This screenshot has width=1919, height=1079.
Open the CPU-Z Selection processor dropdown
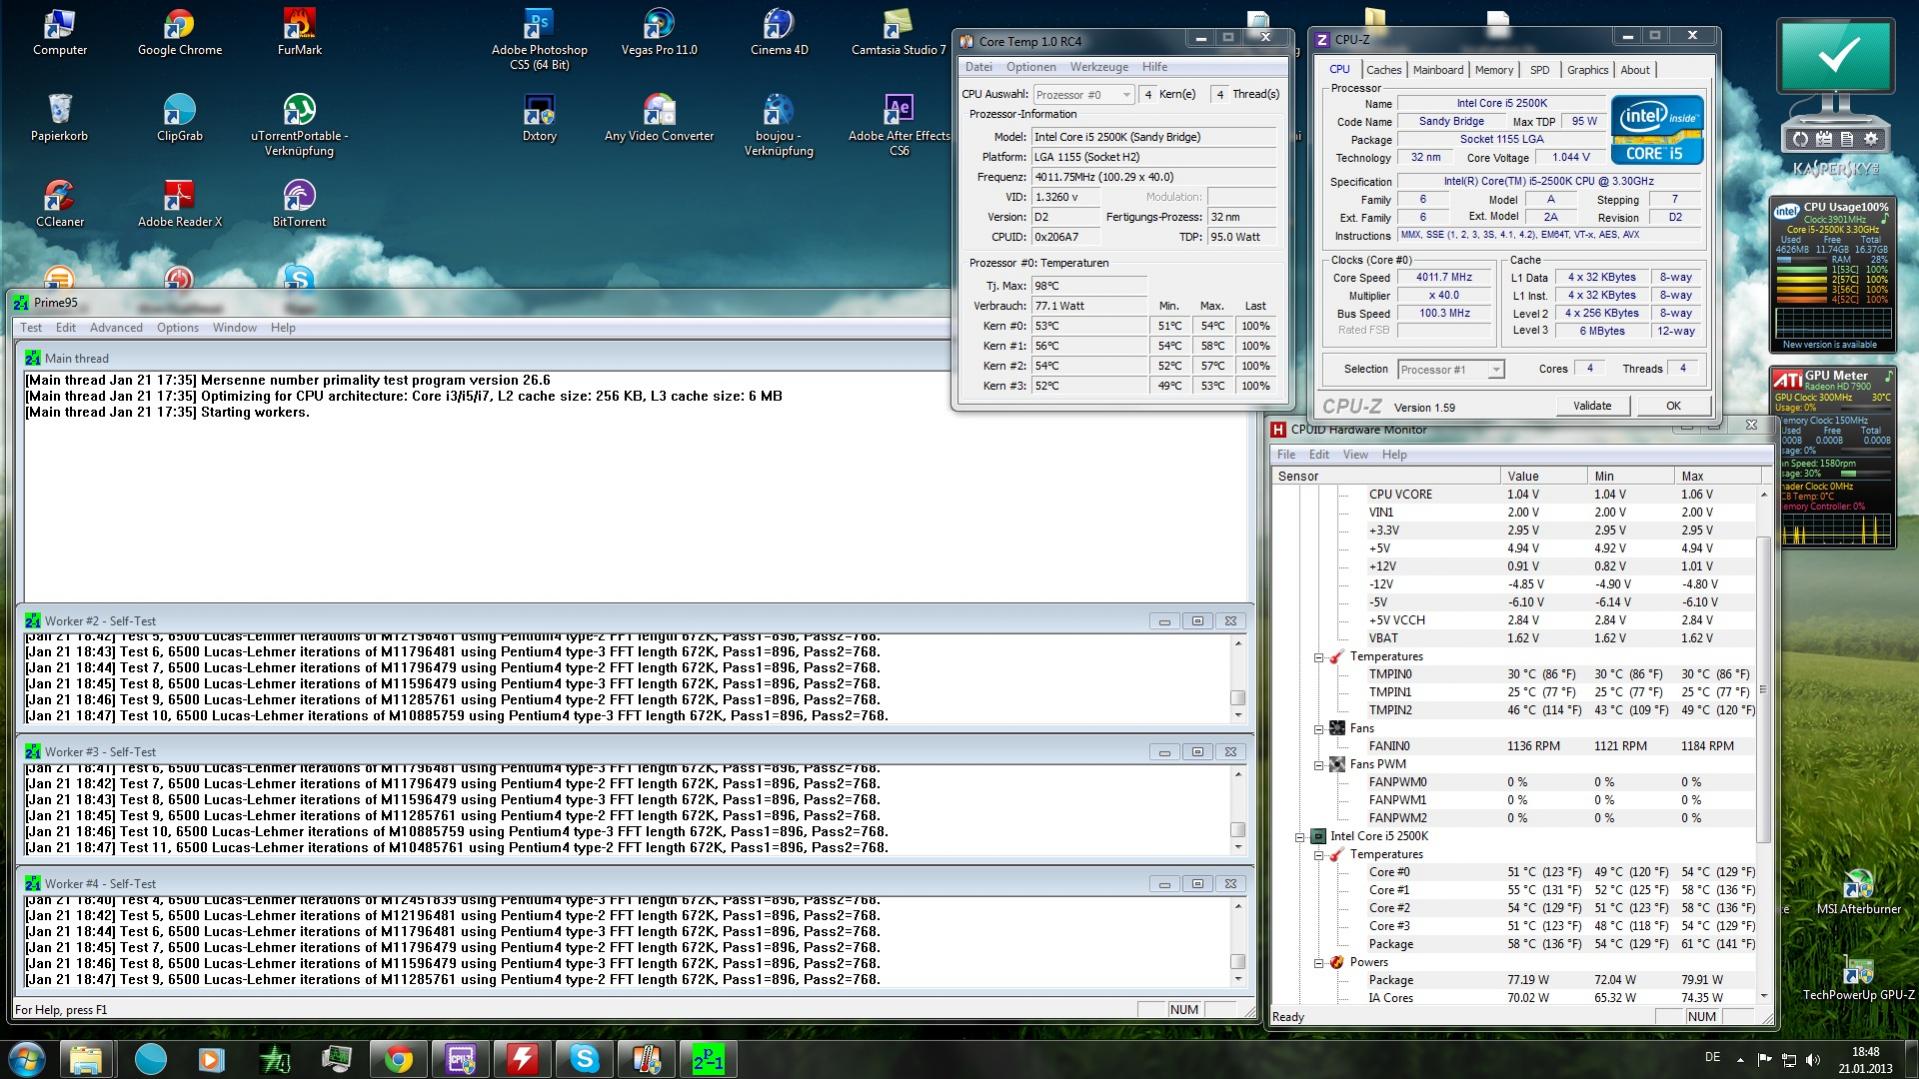click(1450, 369)
